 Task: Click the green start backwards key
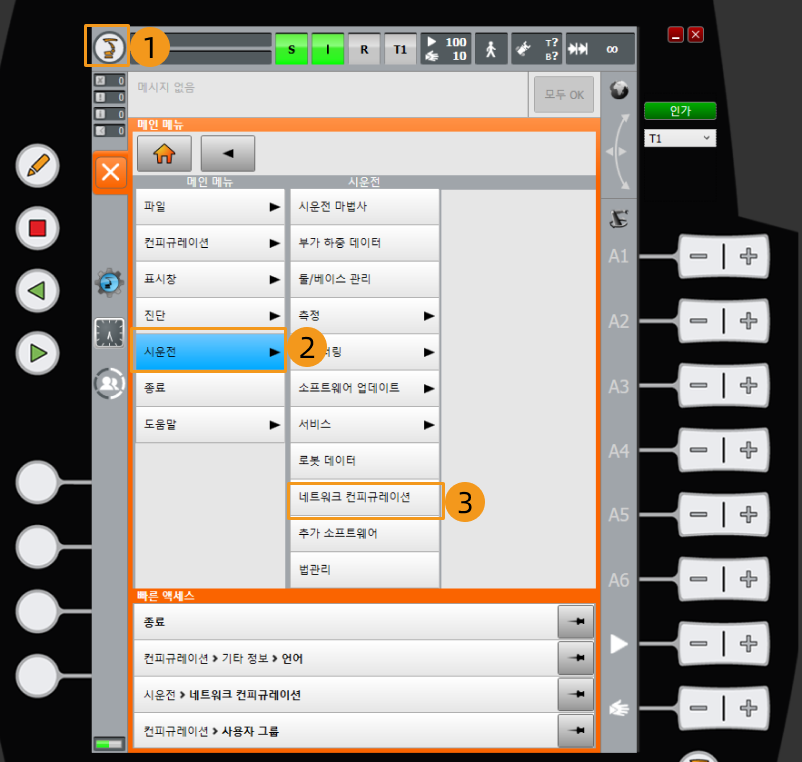pyautogui.click(x=37, y=290)
